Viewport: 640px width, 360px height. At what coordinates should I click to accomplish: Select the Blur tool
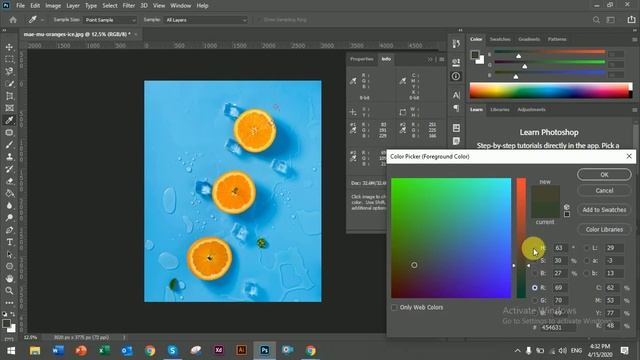click(9, 206)
